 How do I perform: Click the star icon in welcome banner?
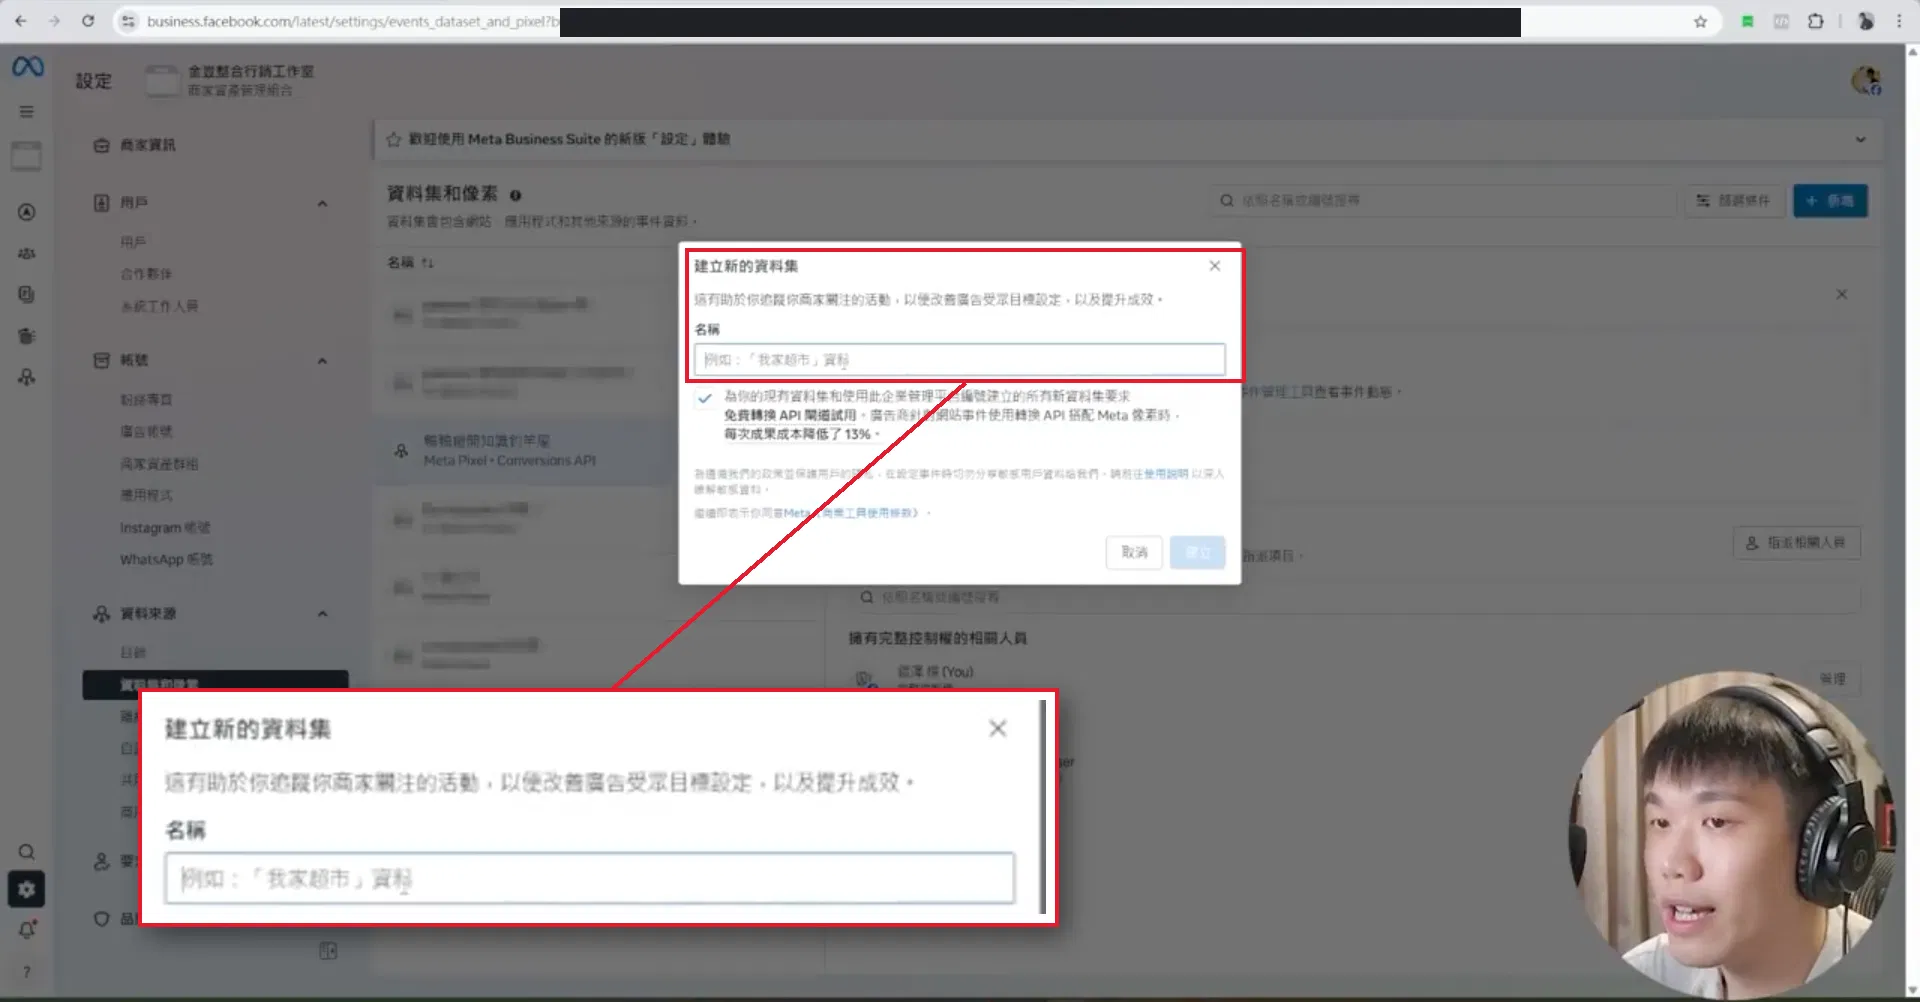pos(394,139)
